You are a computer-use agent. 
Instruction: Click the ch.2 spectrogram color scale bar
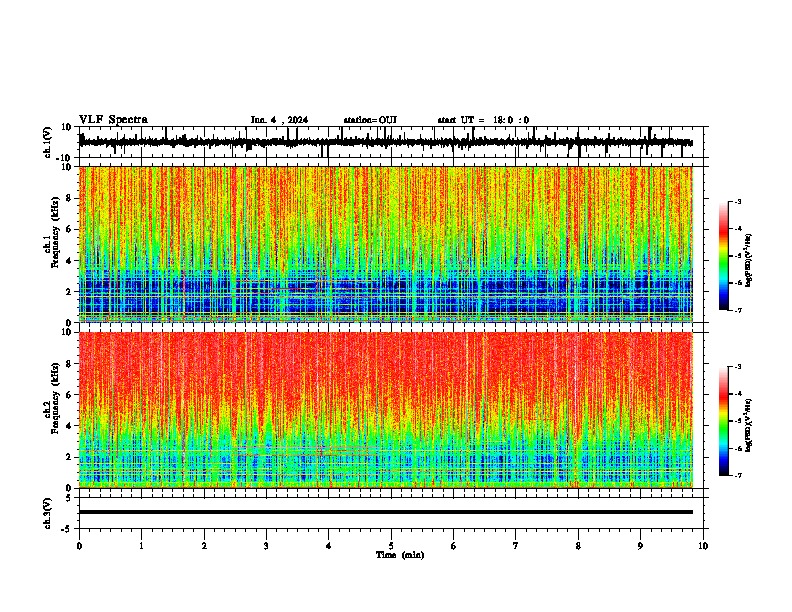[x=723, y=421]
